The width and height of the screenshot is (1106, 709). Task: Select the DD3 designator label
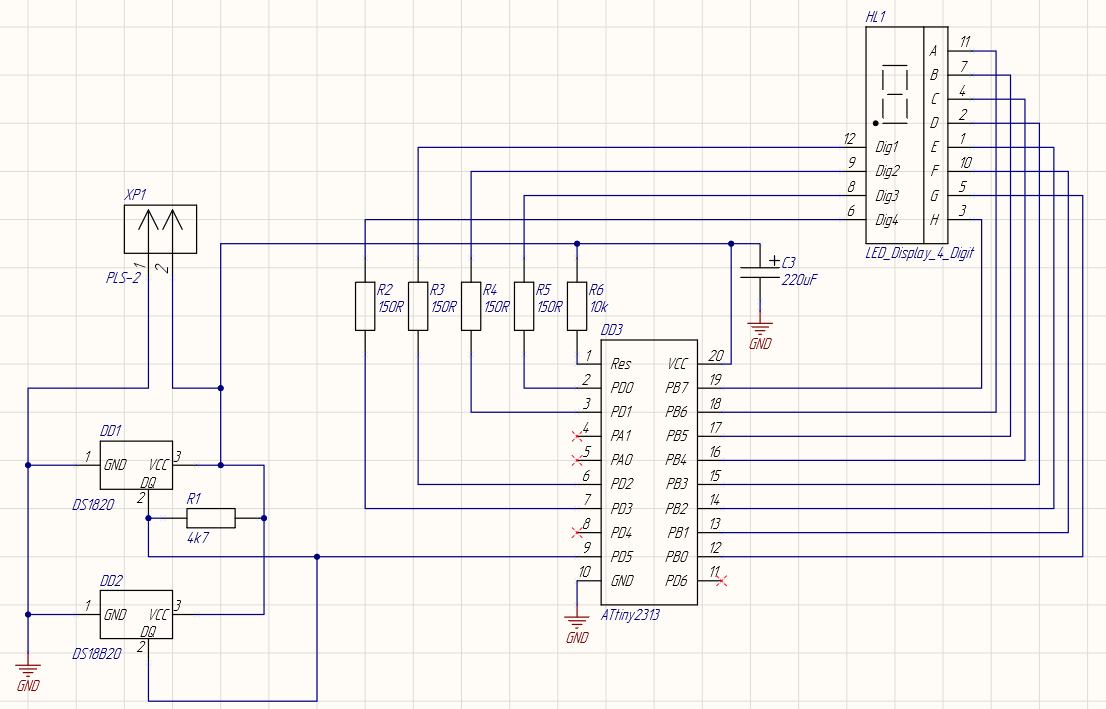coord(612,330)
